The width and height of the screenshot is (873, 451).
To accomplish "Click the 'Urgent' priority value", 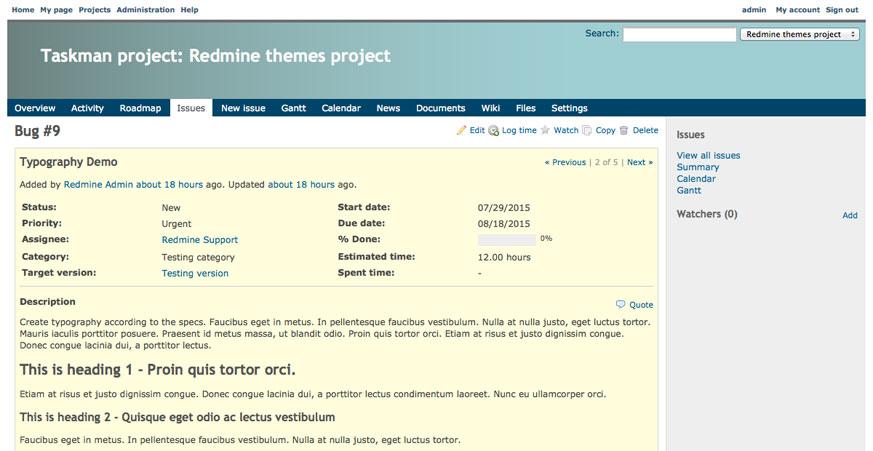I will tap(176, 224).
